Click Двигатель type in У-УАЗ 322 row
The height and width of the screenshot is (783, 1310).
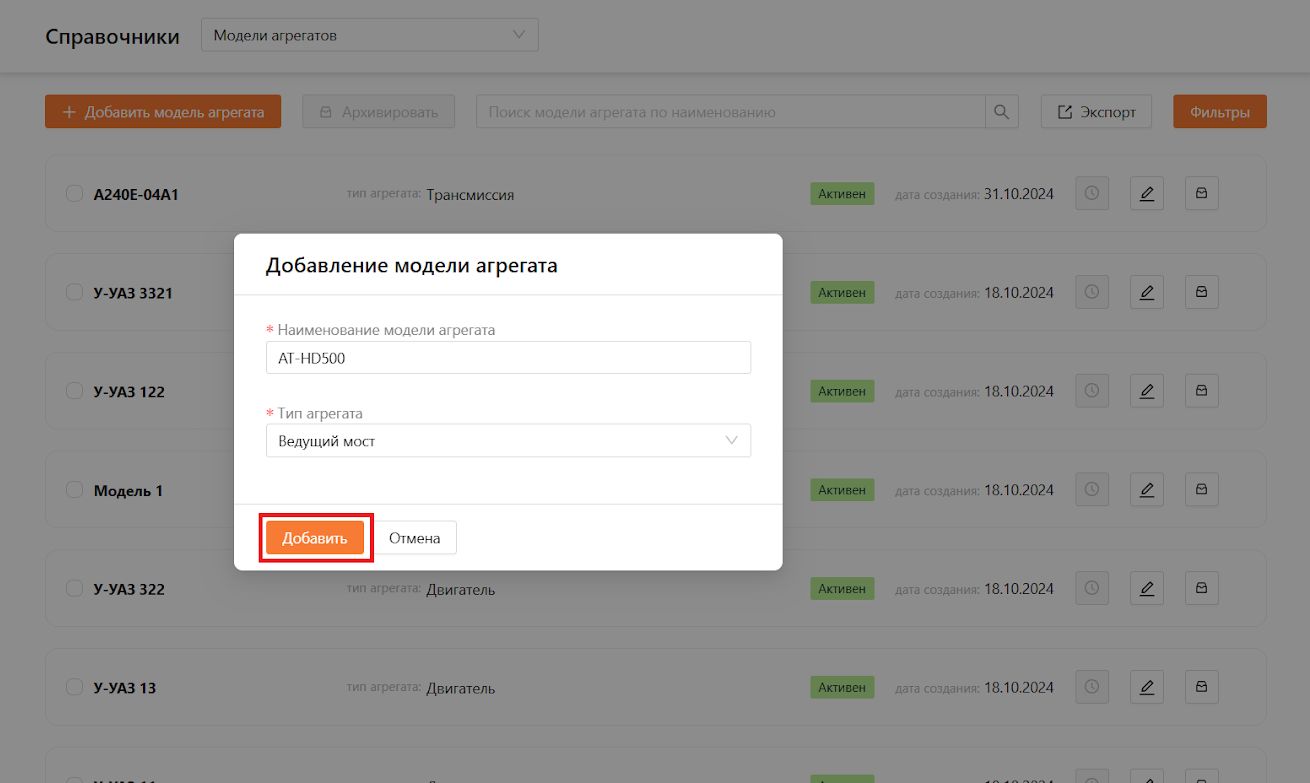click(461, 590)
